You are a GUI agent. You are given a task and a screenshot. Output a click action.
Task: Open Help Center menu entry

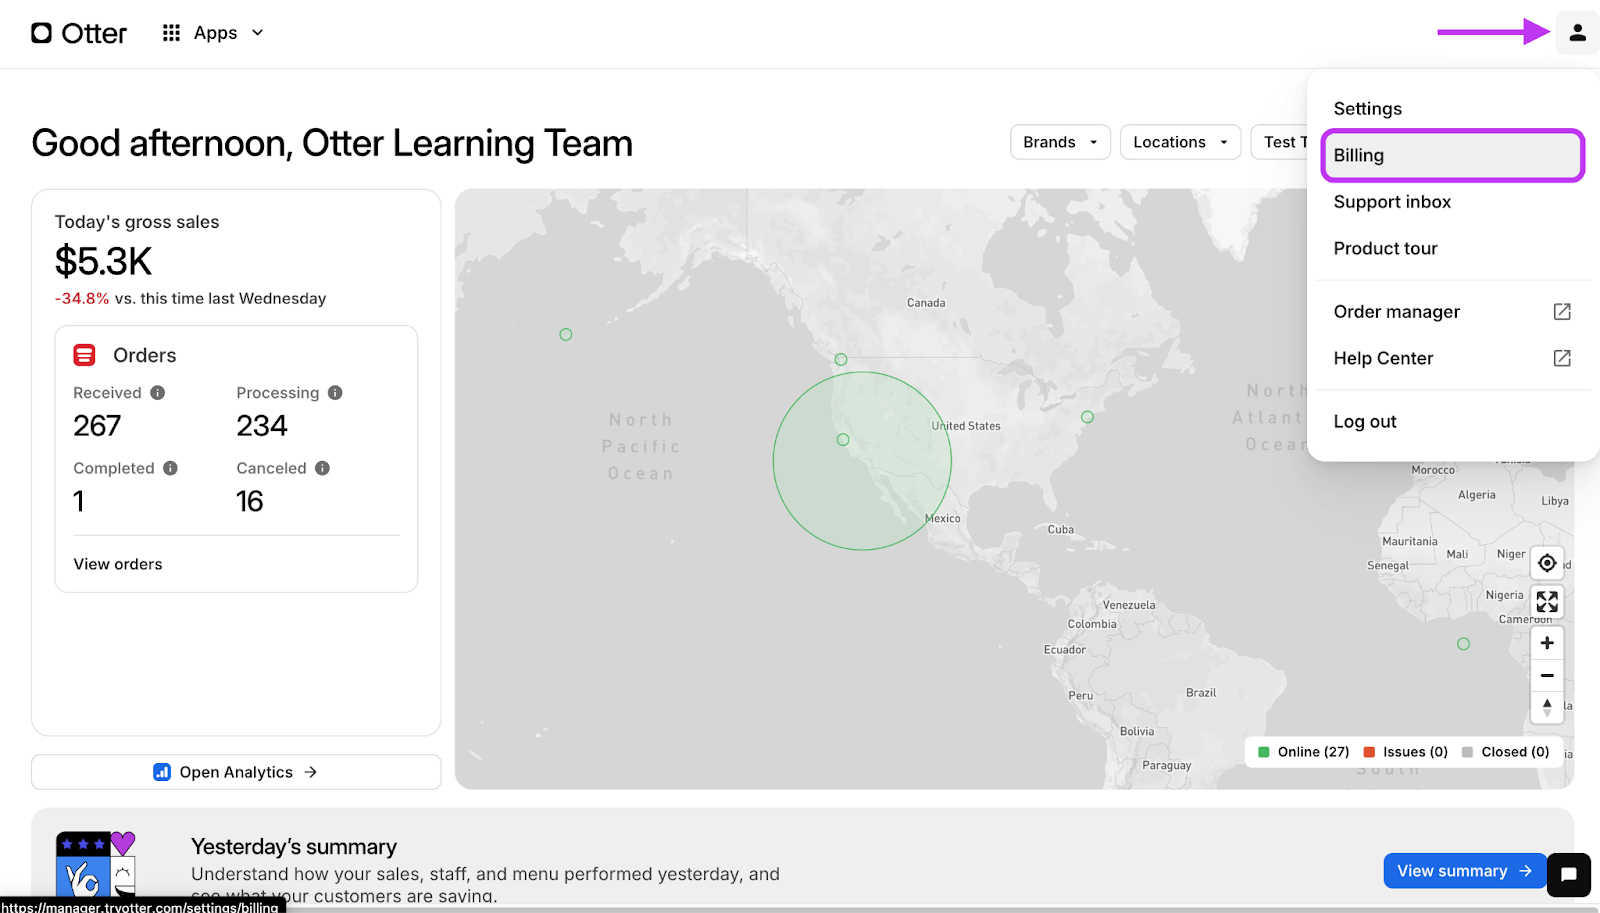pyautogui.click(x=1383, y=358)
